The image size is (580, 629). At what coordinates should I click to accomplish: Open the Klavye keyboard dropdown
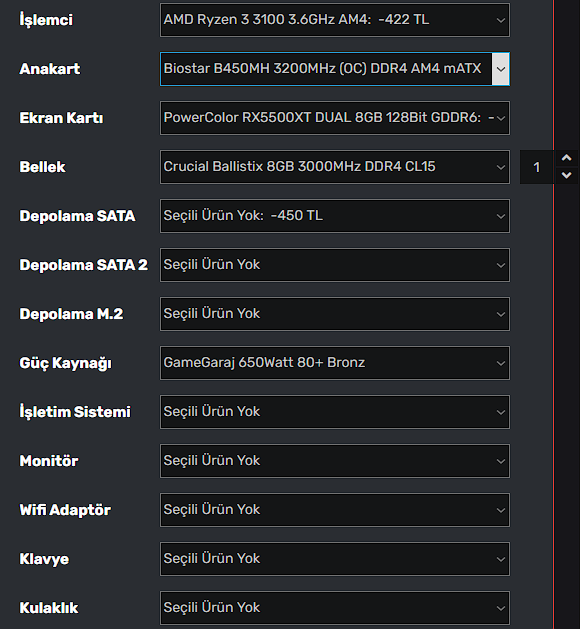click(335, 559)
